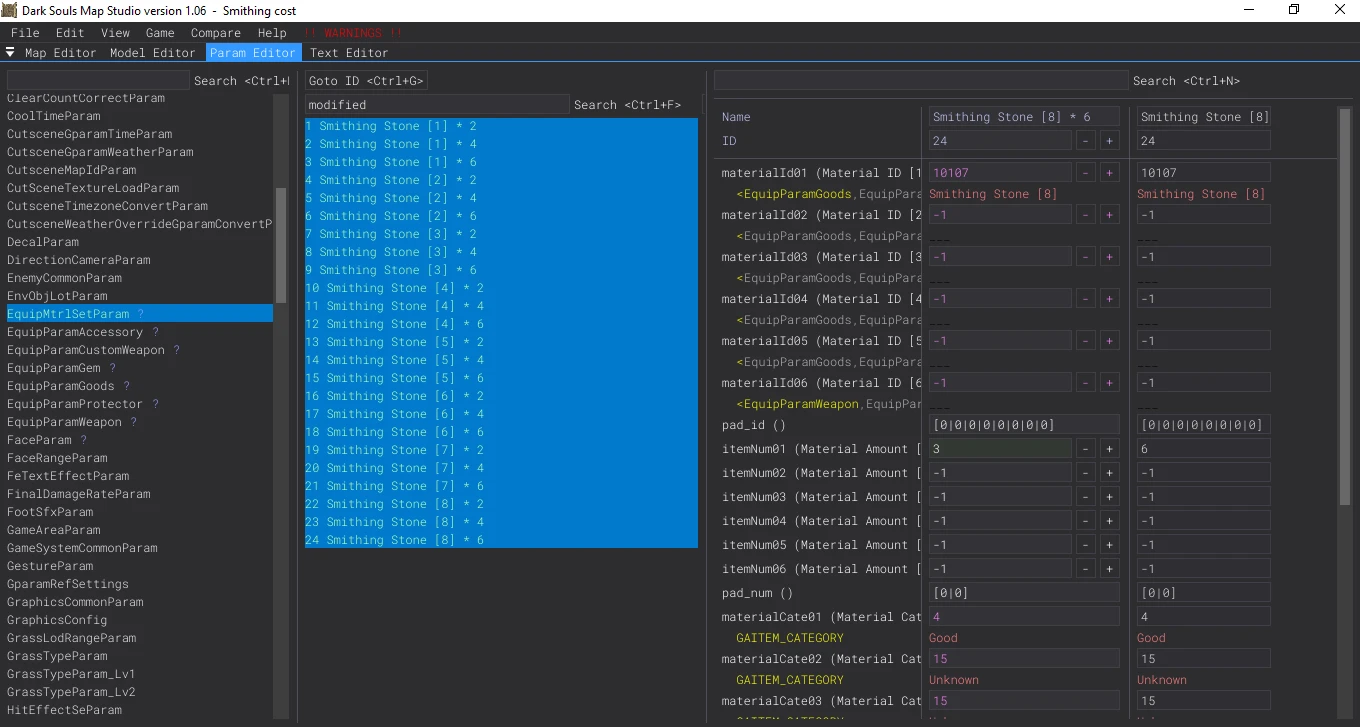Increment materialId01 with its plus button
1360x727 pixels.
(1109, 173)
